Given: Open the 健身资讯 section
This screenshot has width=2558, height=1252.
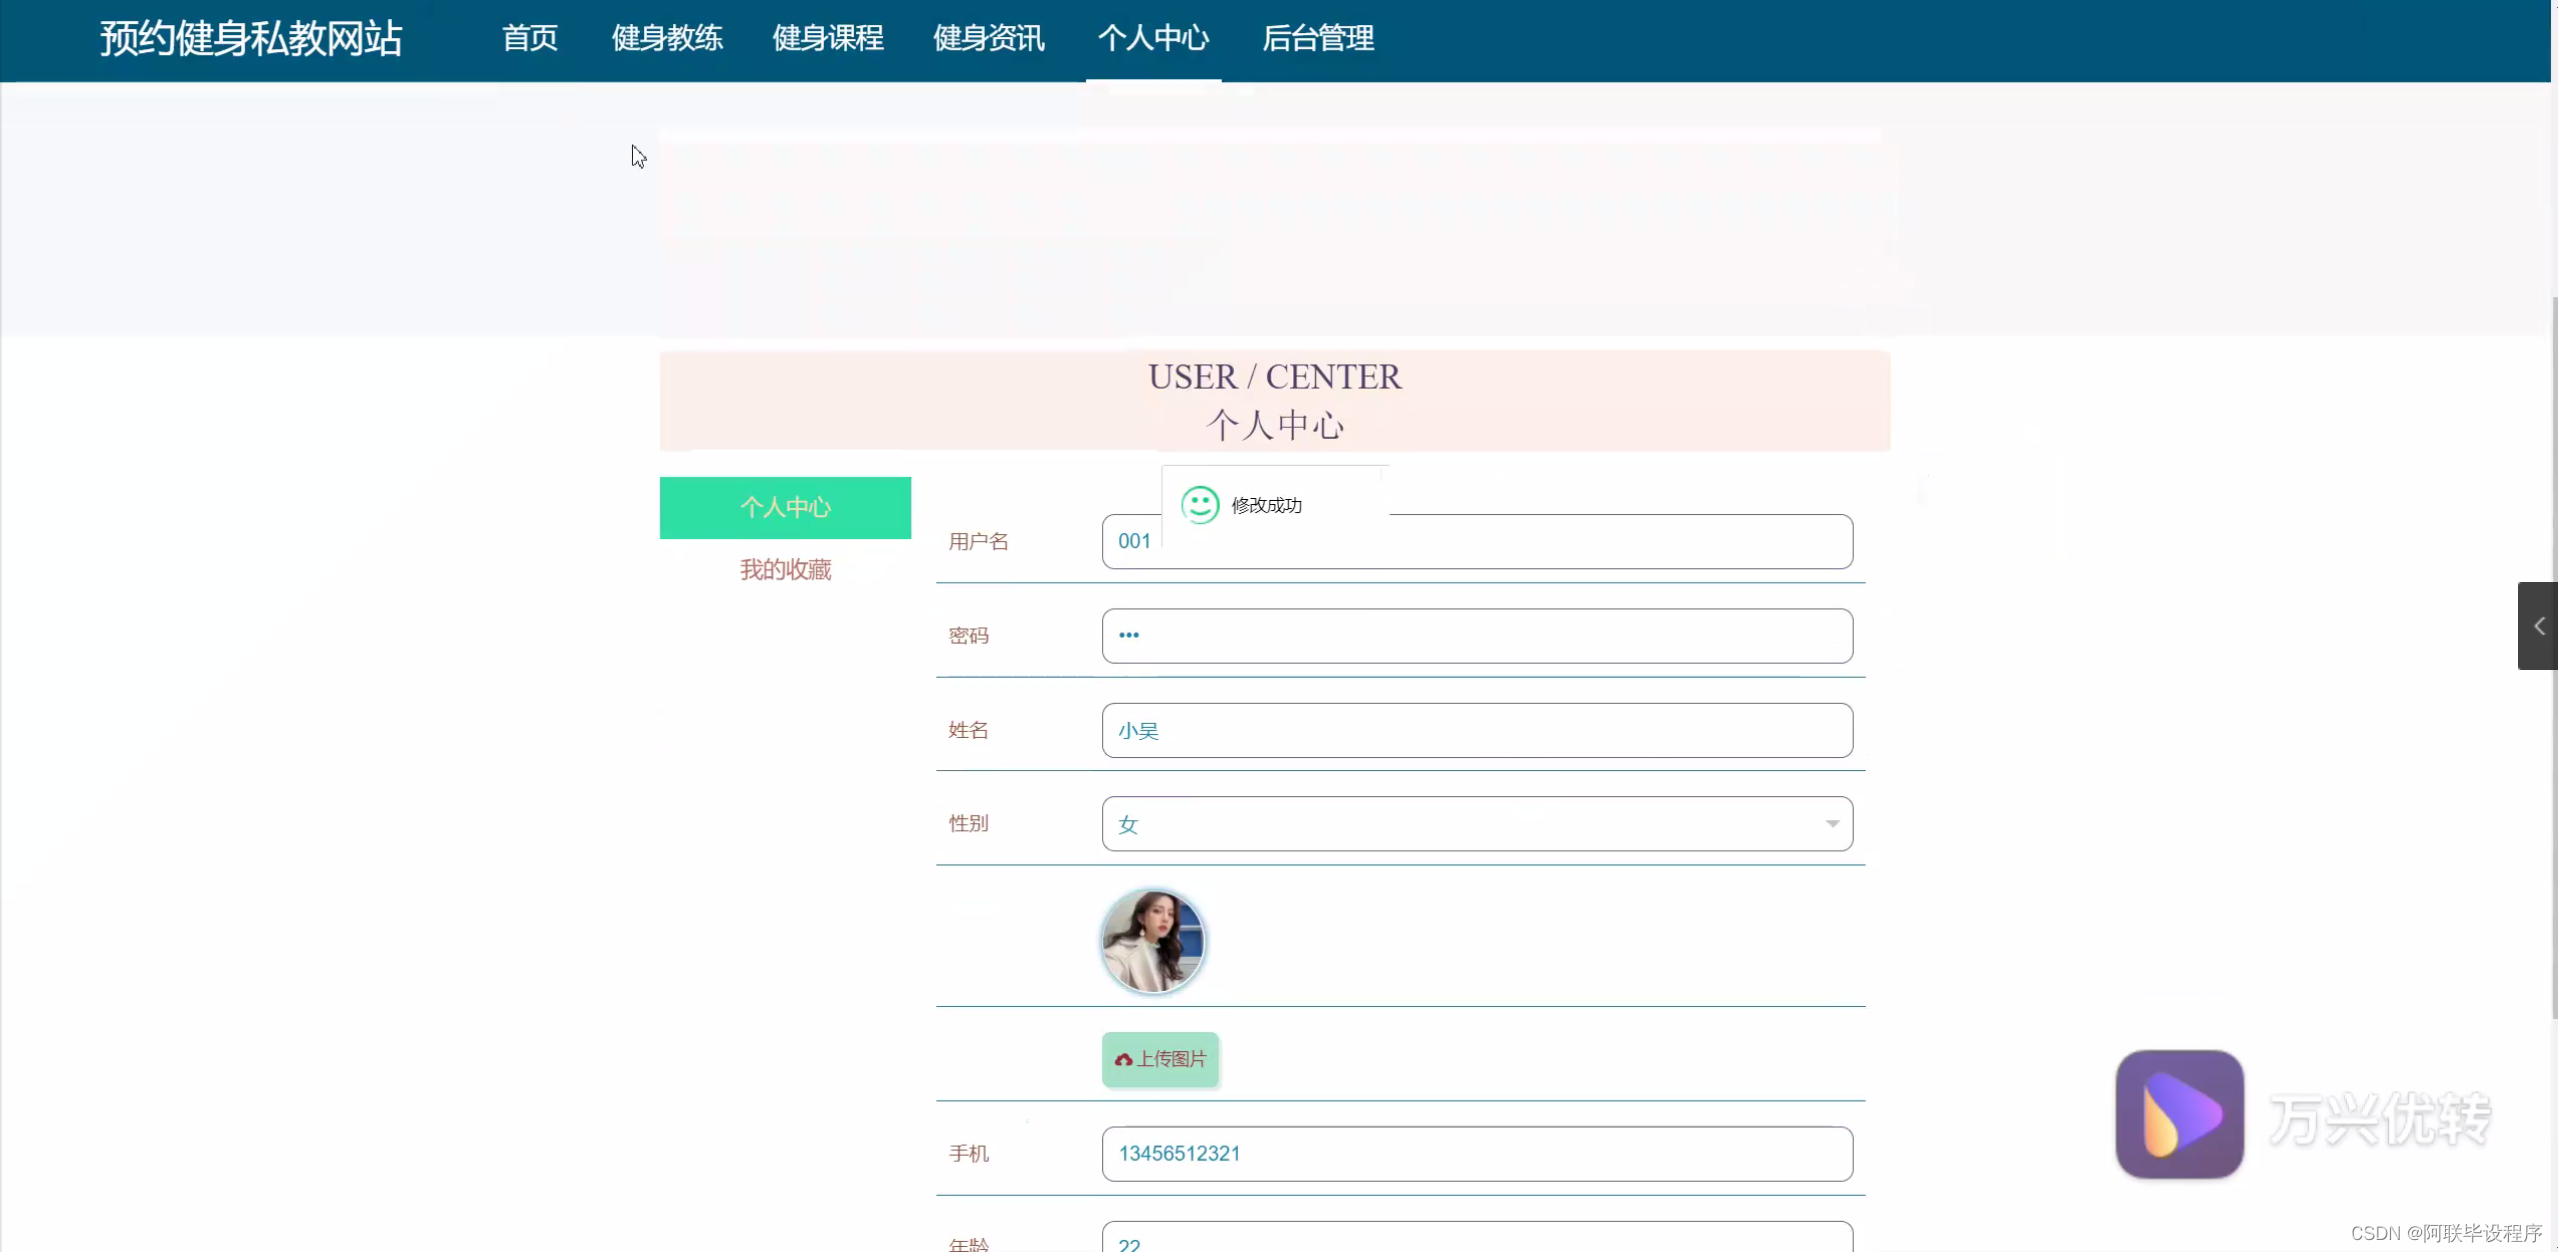Looking at the screenshot, I should (x=988, y=38).
